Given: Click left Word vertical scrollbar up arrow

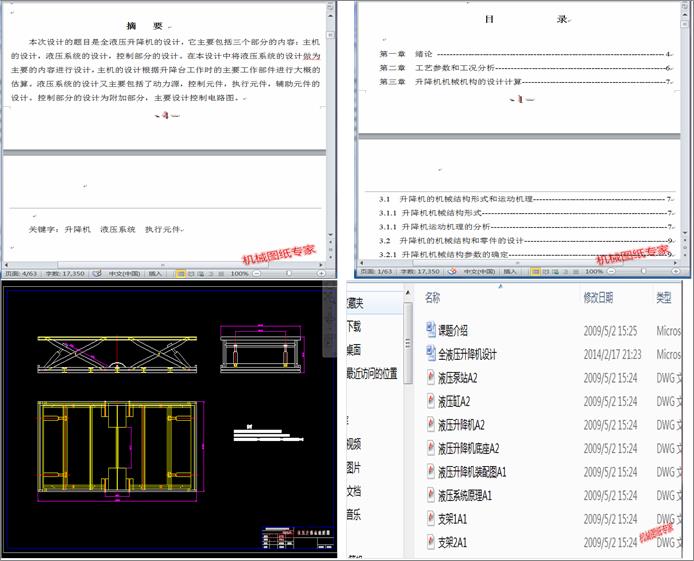Looking at the screenshot, I should pos(331,16).
